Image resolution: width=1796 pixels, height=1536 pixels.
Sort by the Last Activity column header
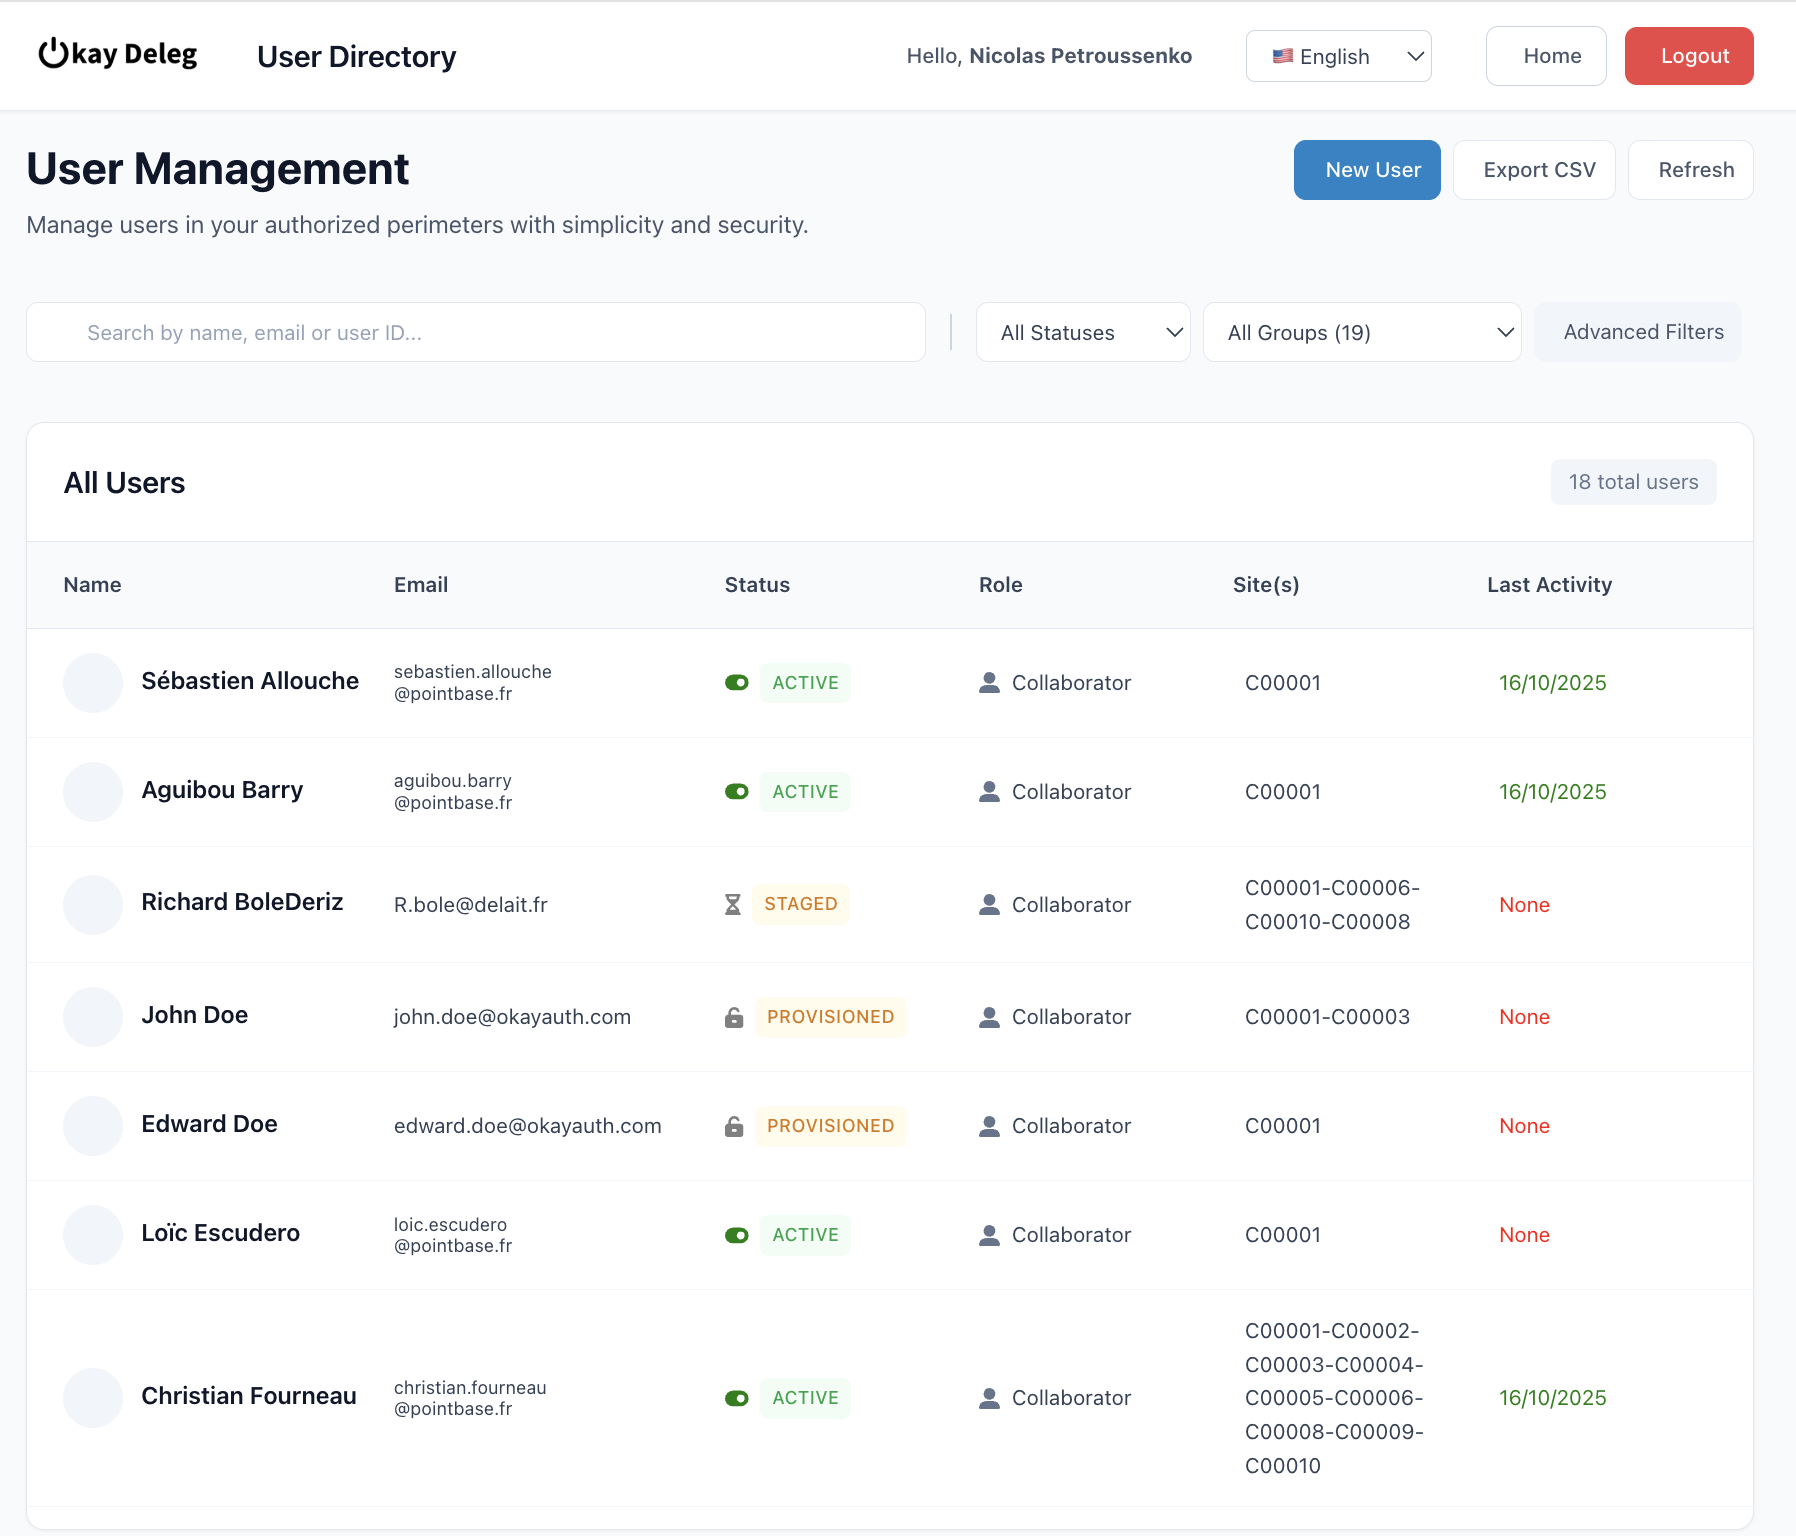coord(1549,585)
